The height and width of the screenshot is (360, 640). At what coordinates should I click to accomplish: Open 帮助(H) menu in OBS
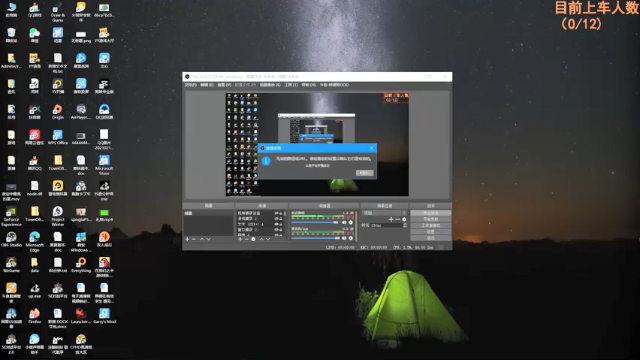click(x=309, y=85)
